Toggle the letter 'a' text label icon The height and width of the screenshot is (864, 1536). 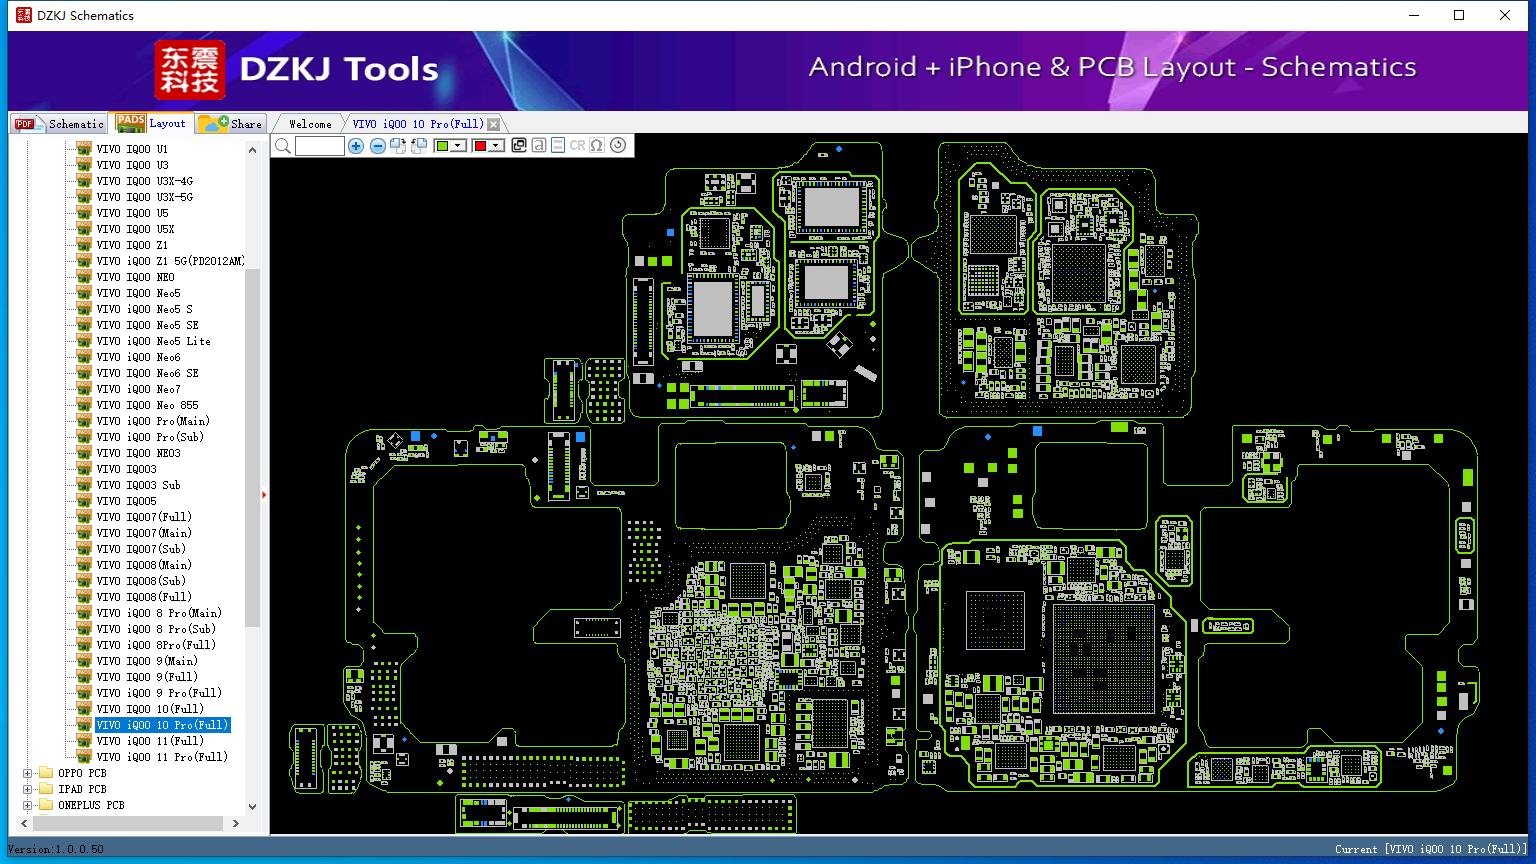(x=539, y=146)
